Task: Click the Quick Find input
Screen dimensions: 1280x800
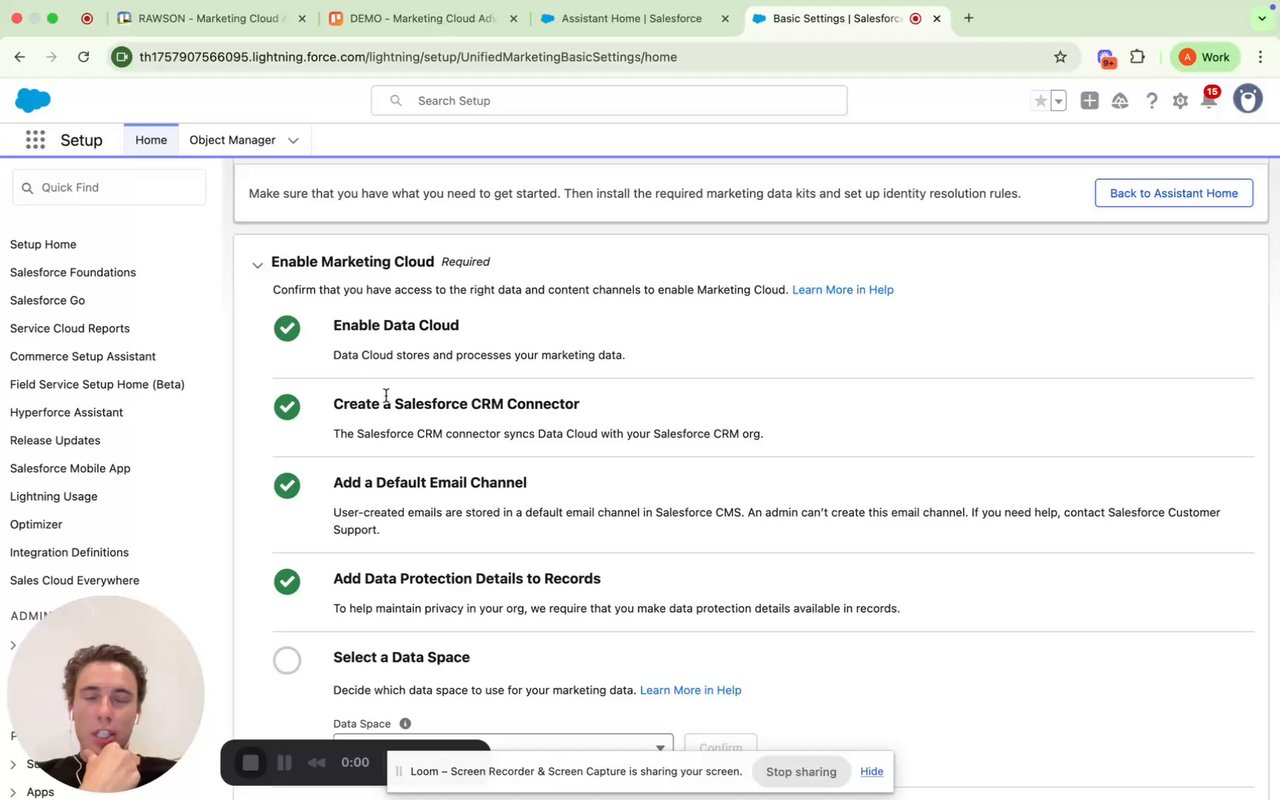Action: click(109, 188)
